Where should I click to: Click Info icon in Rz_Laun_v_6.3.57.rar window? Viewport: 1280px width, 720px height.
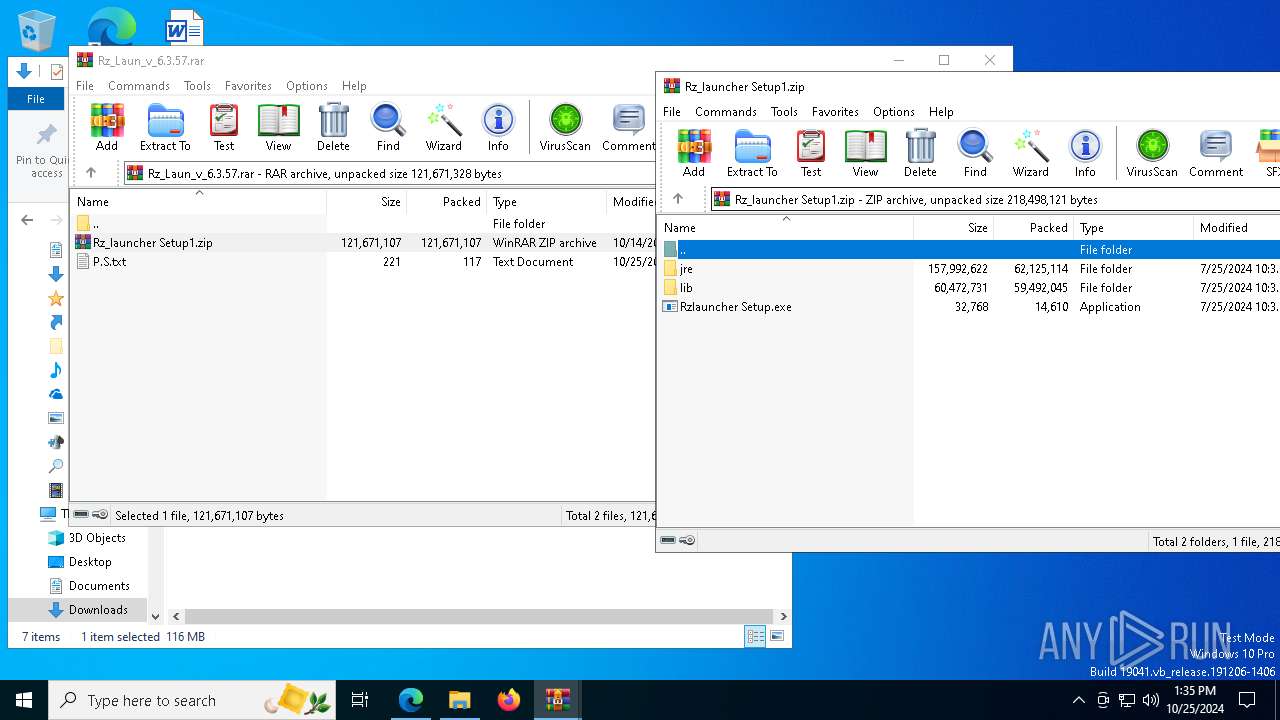[x=498, y=127]
